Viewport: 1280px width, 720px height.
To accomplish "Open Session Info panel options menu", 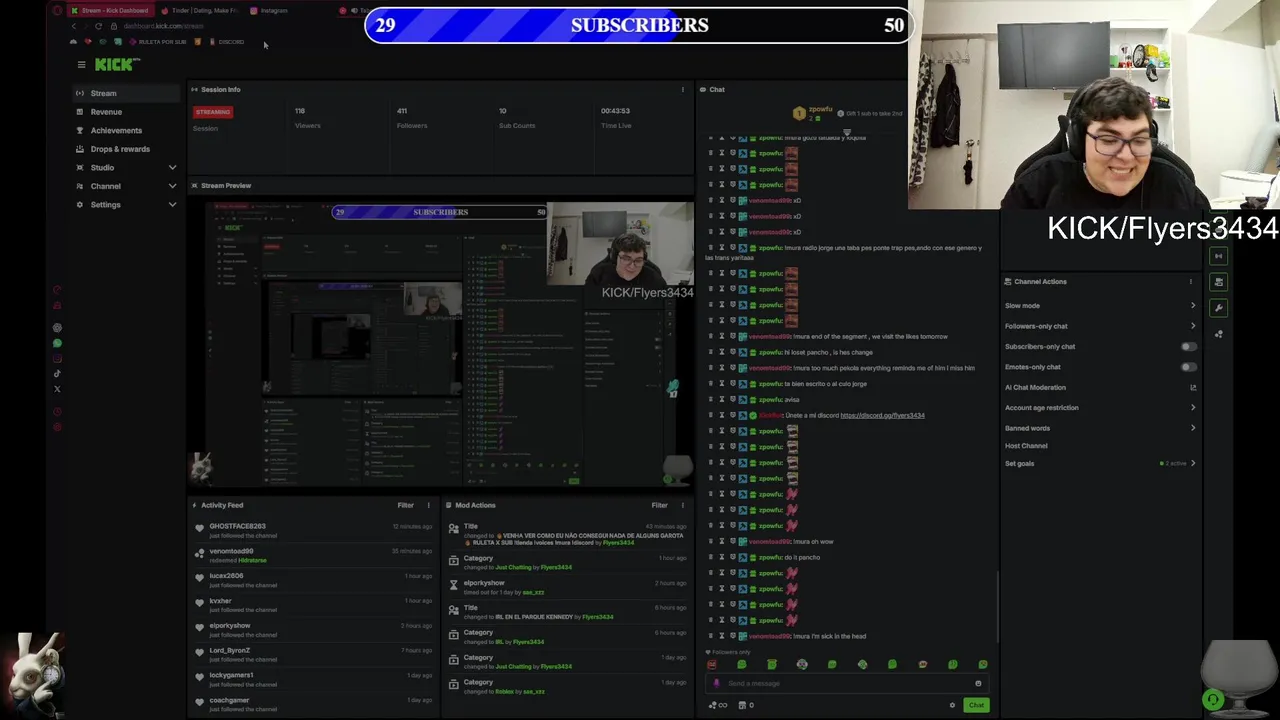I will point(683,90).
